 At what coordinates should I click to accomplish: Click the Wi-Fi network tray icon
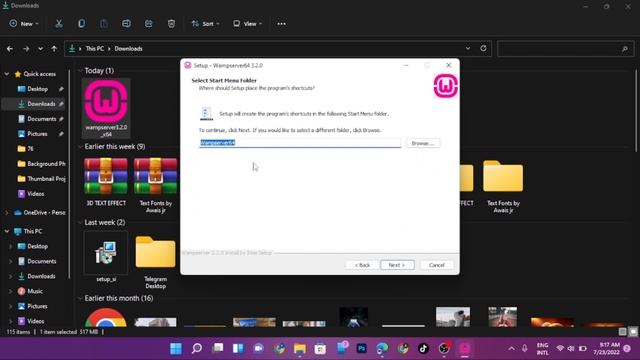coord(560,348)
